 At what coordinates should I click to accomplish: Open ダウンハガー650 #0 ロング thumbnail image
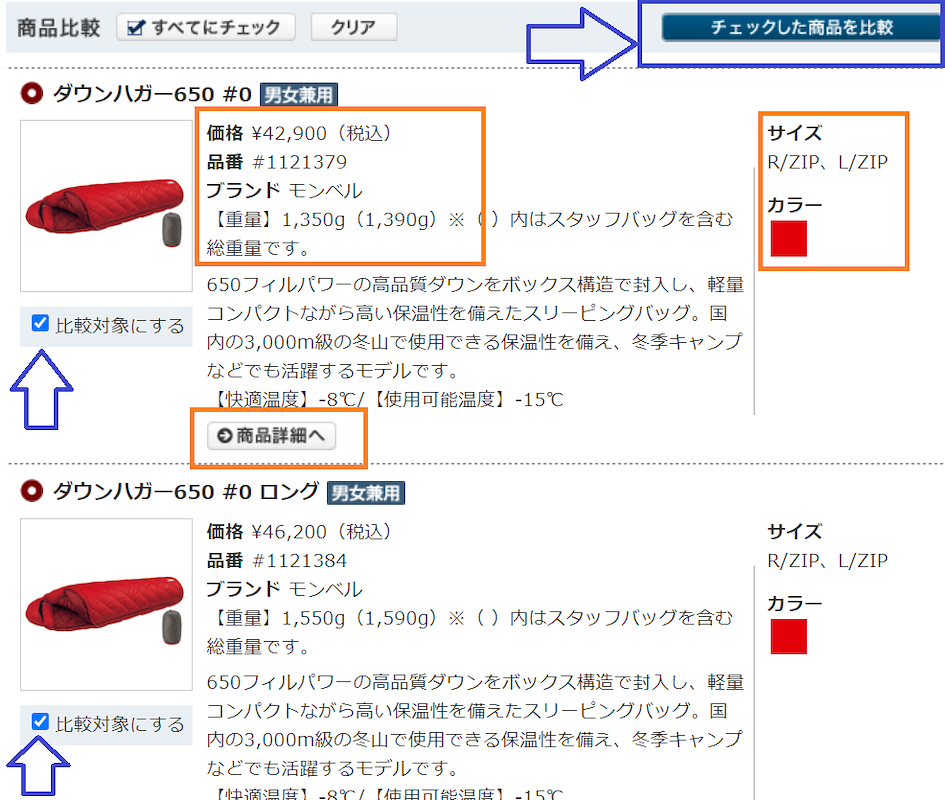click(106, 604)
